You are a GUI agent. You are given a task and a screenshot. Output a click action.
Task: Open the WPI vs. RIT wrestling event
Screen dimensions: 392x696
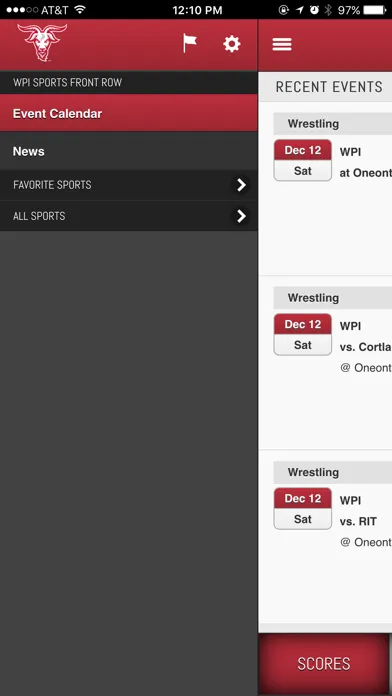(x=325, y=537)
